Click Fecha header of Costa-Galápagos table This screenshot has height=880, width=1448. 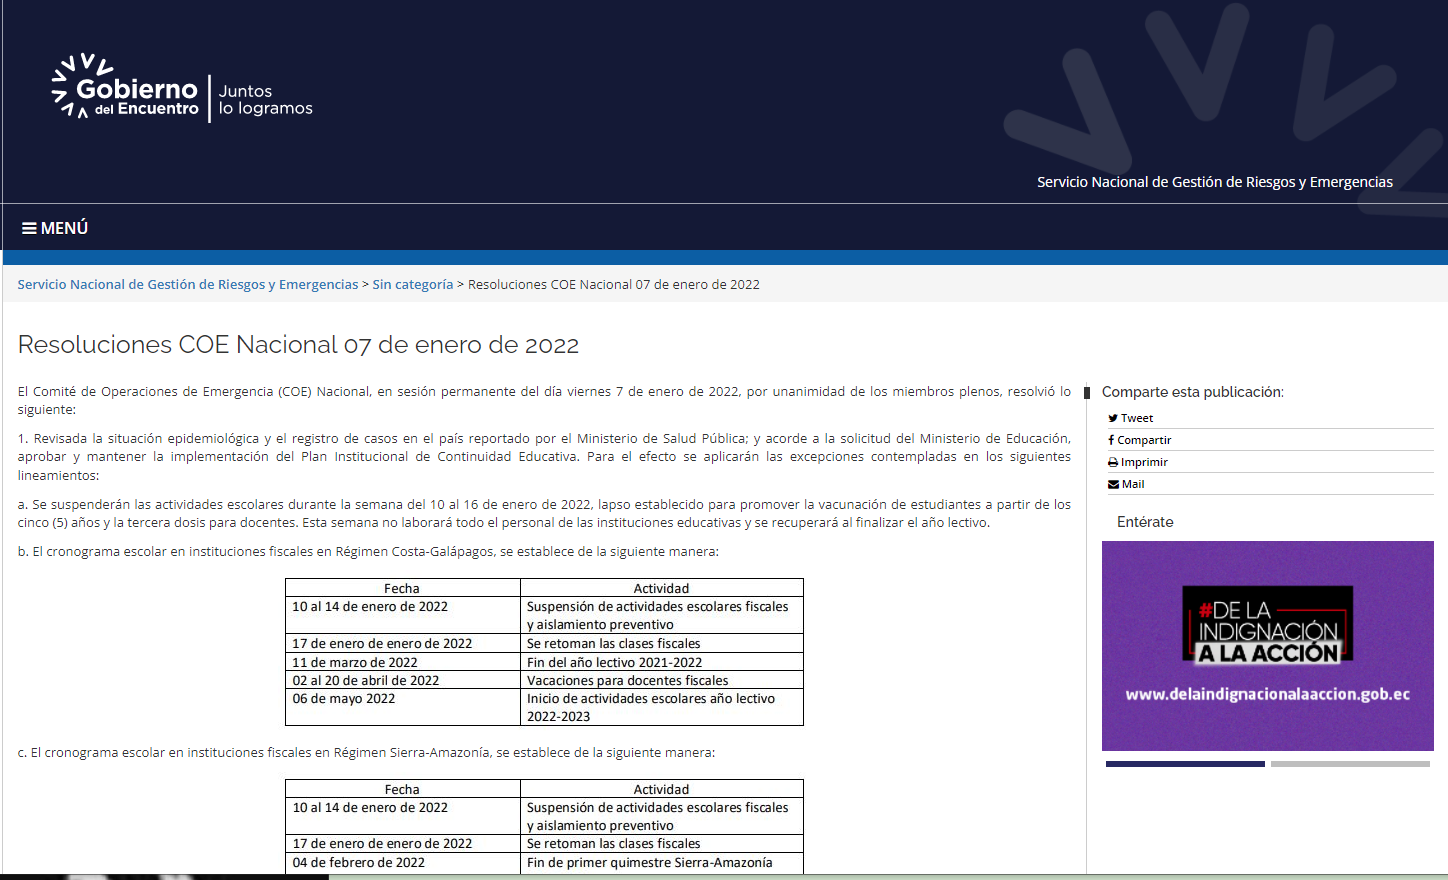[x=402, y=589]
